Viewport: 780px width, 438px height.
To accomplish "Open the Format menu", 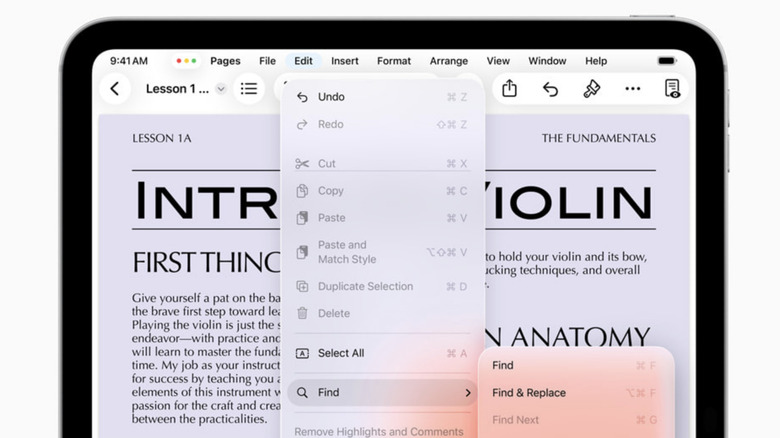I will point(394,61).
